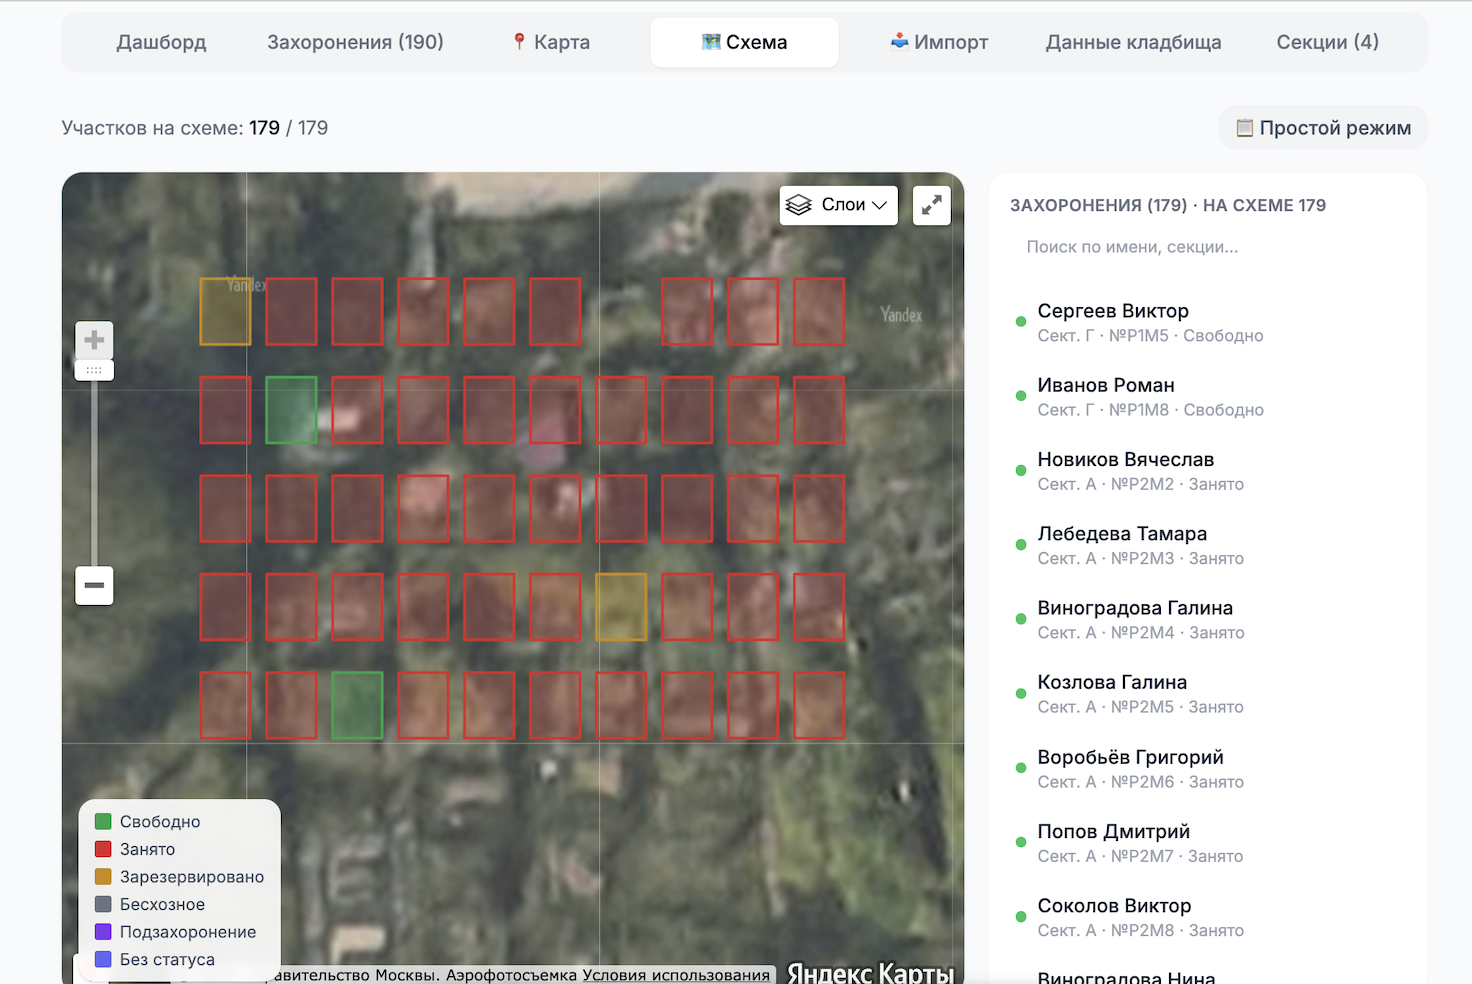This screenshot has height=984, width=1472.
Task: Toggle fullscreen map view
Action: [x=931, y=205]
